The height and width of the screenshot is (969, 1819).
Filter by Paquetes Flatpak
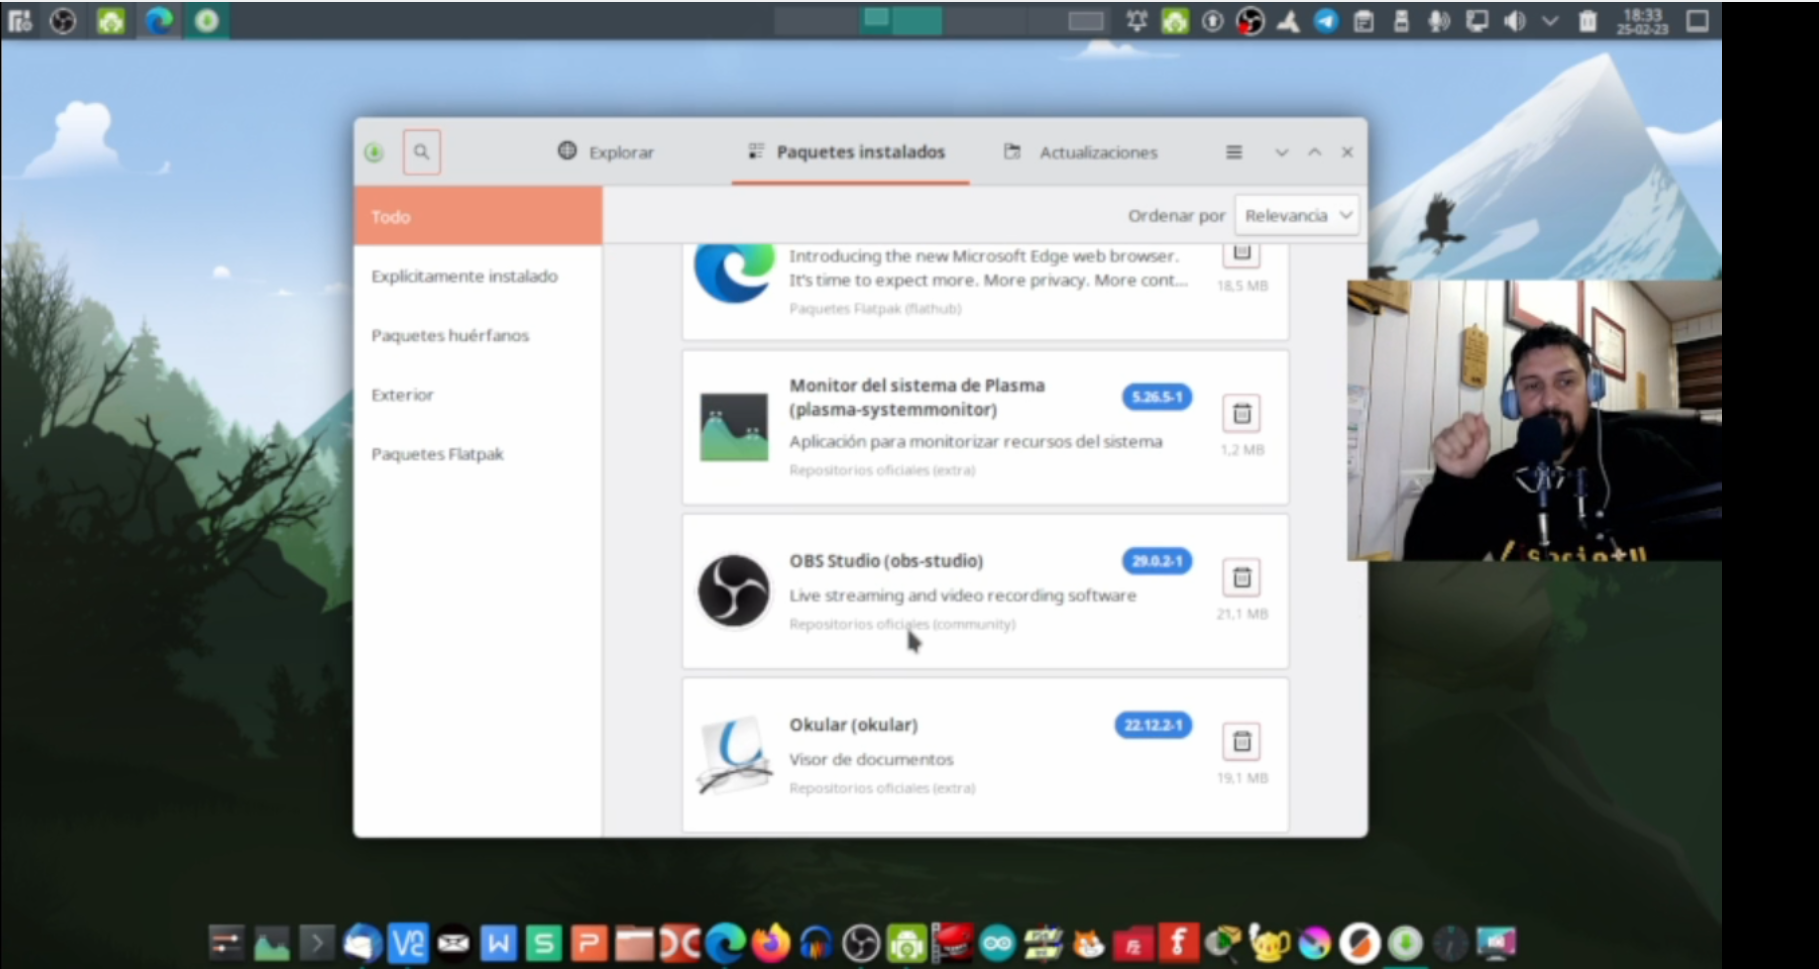click(x=437, y=454)
